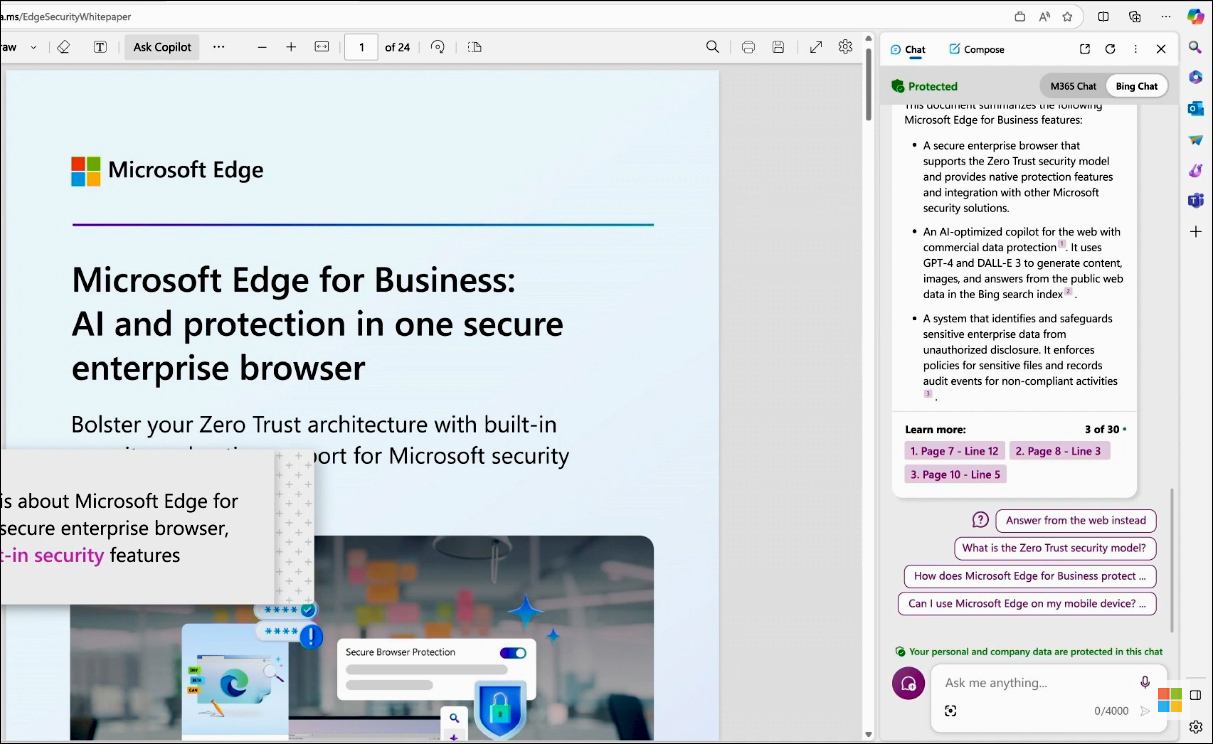Toggle fit to width view
Screen dimensions: 1213x744
[321, 47]
